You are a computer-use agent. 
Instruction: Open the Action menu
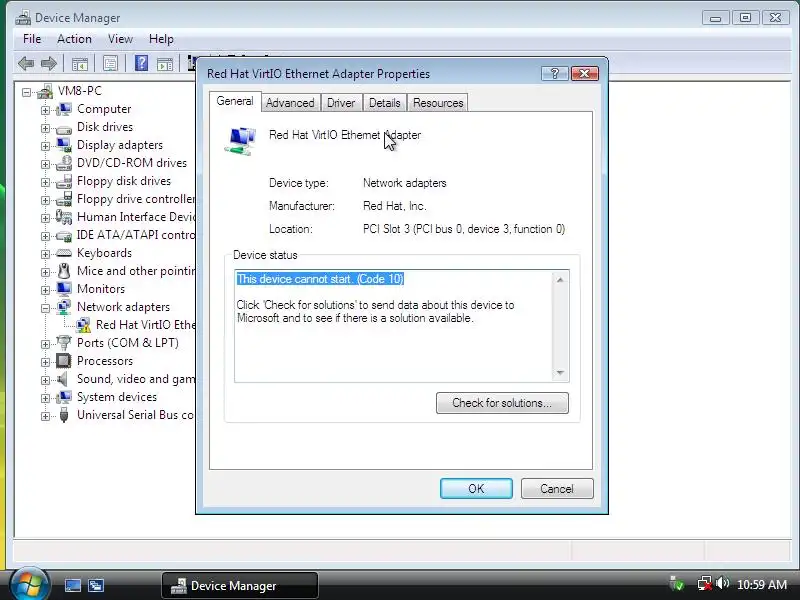click(74, 39)
